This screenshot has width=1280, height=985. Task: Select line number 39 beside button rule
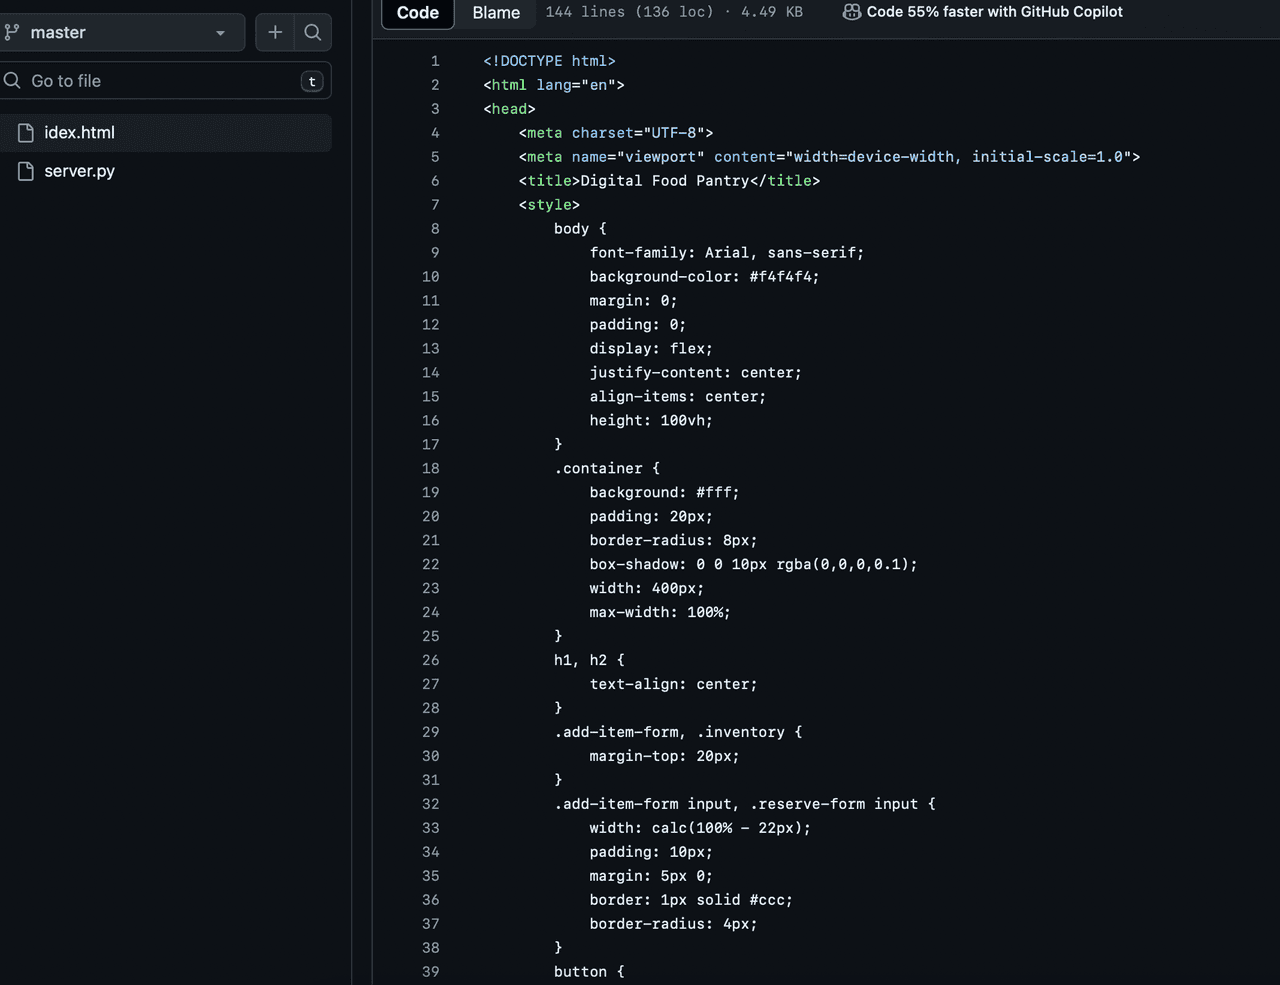pos(431,972)
